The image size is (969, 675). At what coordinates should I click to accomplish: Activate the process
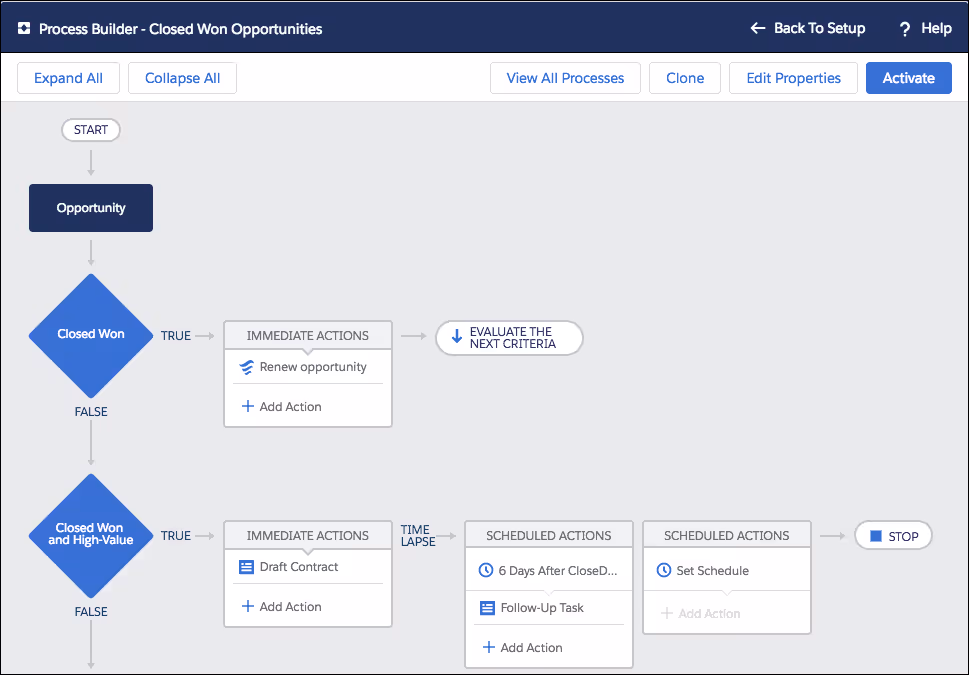coord(908,78)
